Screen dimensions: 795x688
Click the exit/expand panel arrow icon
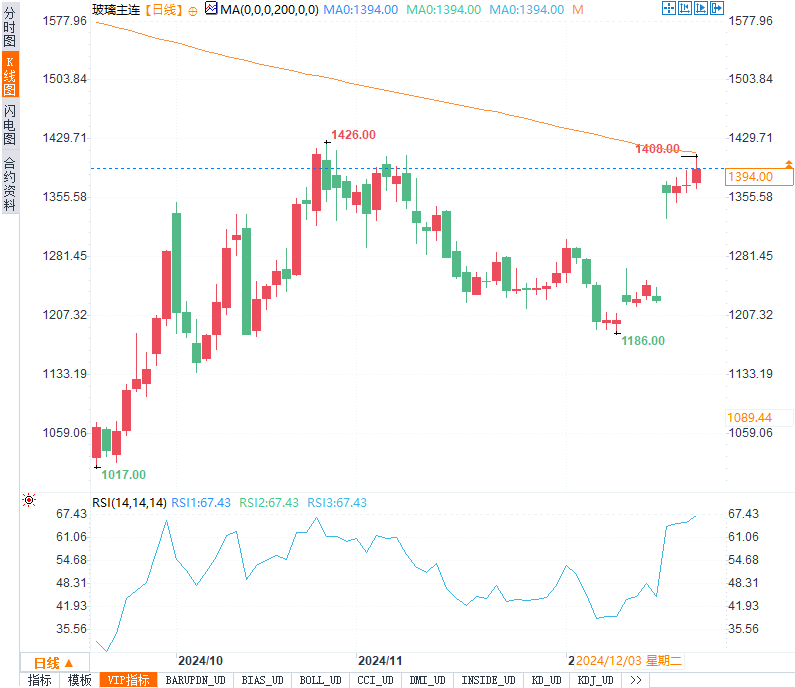(717, 8)
